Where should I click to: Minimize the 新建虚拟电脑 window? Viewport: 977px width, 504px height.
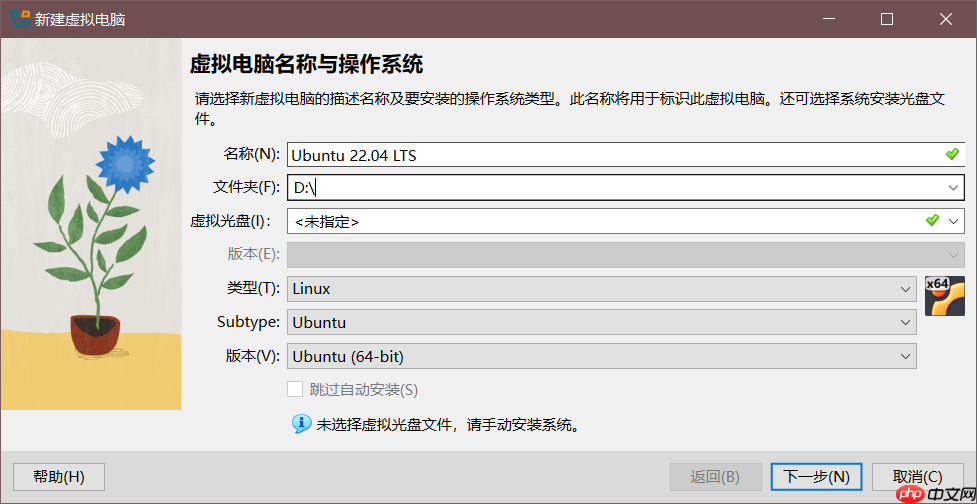click(x=828, y=19)
